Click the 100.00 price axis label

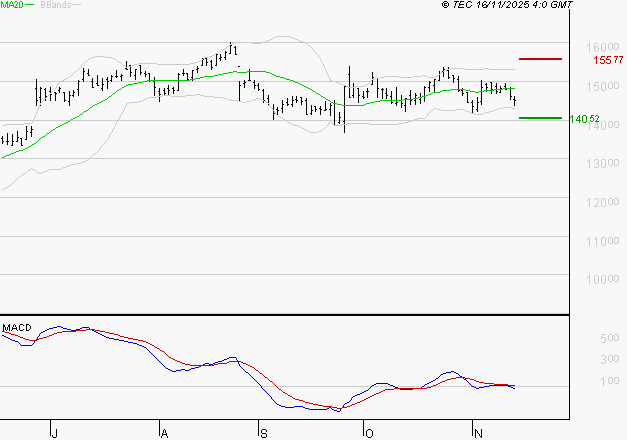(x=603, y=279)
